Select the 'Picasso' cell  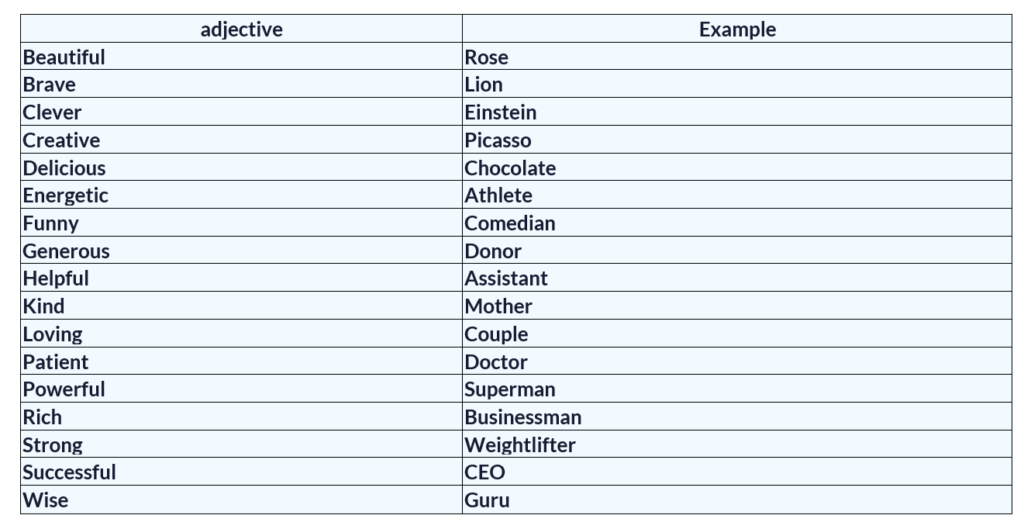tap(498, 141)
